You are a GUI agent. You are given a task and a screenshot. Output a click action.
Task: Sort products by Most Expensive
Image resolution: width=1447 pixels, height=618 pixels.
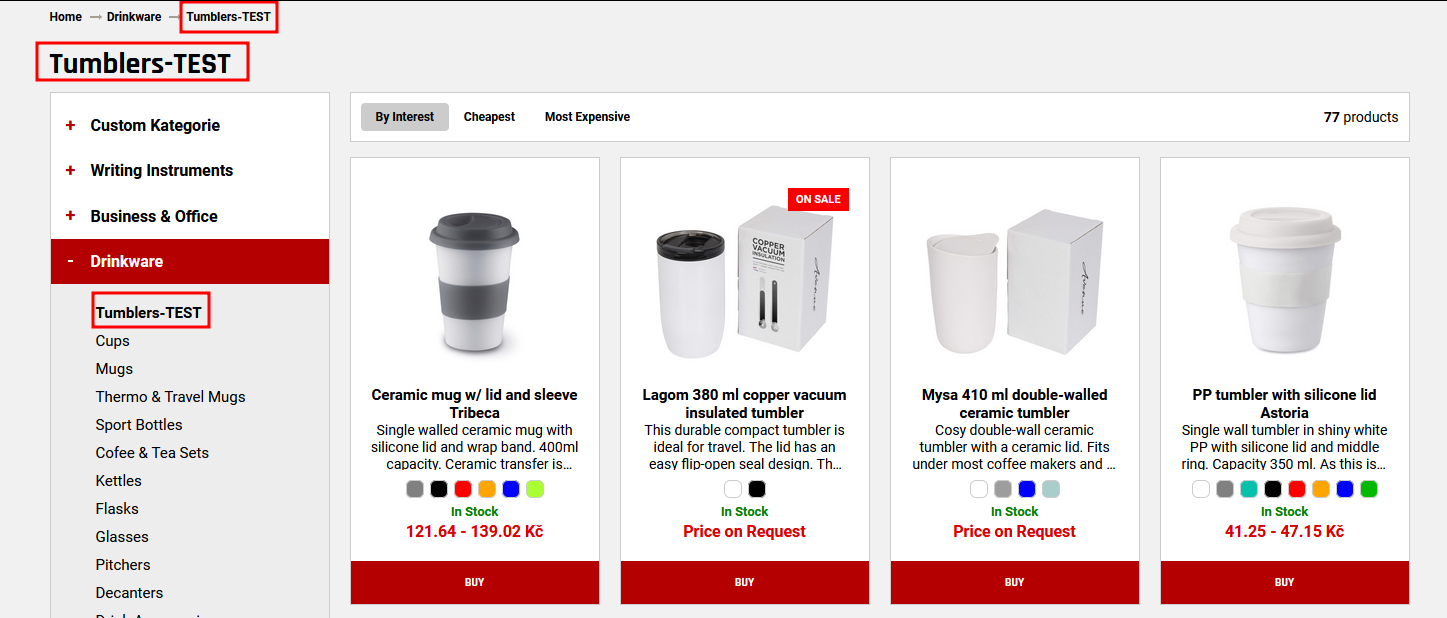pyautogui.click(x=587, y=117)
